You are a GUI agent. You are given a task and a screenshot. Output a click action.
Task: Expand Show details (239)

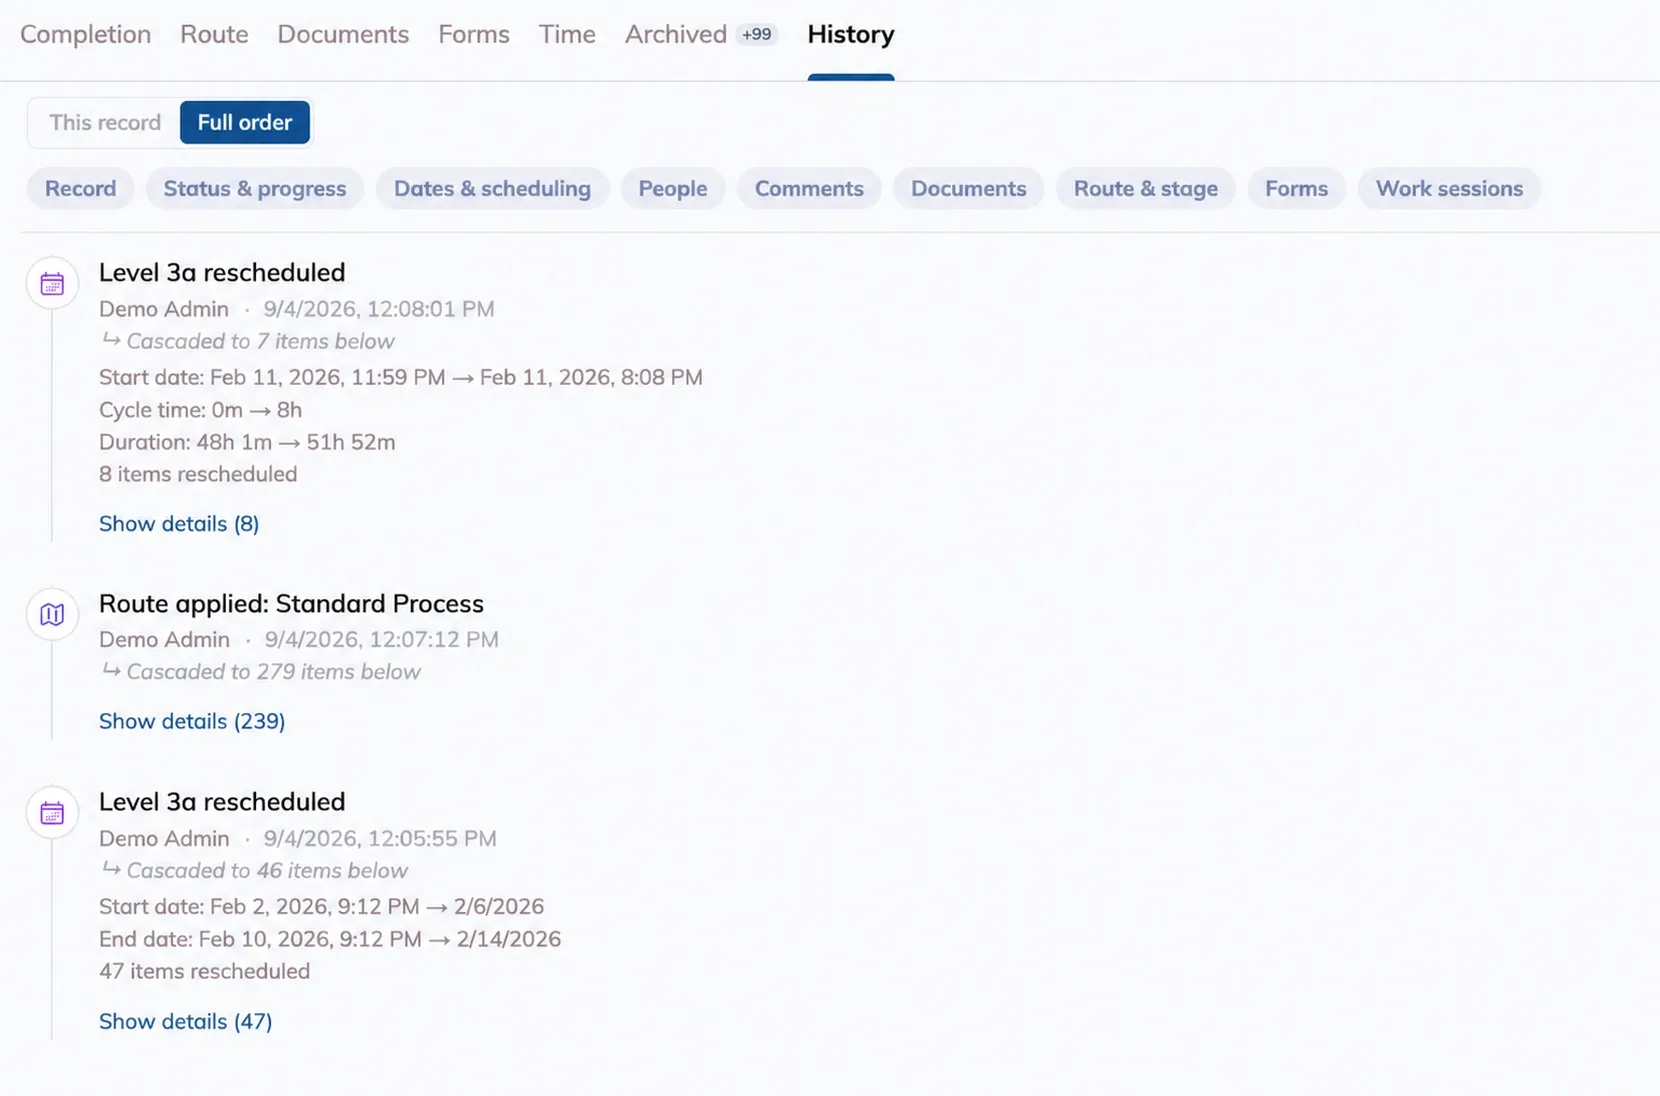pyautogui.click(x=192, y=721)
